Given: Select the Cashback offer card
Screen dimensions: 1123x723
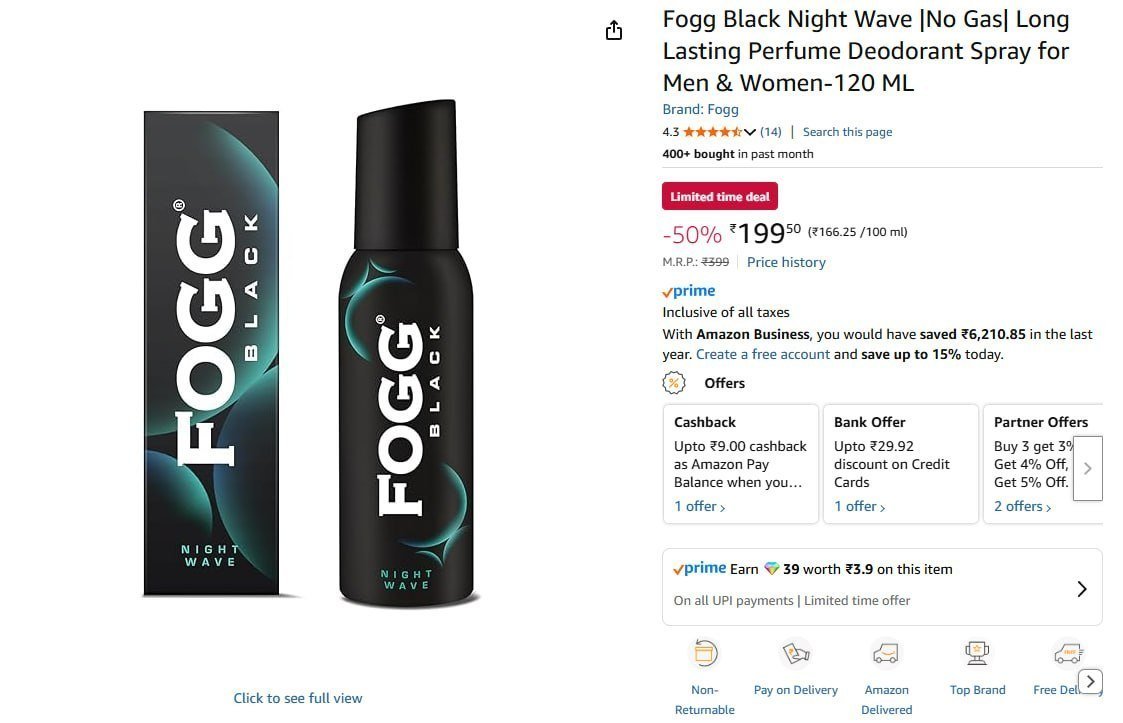Looking at the screenshot, I should (x=740, y=460).
